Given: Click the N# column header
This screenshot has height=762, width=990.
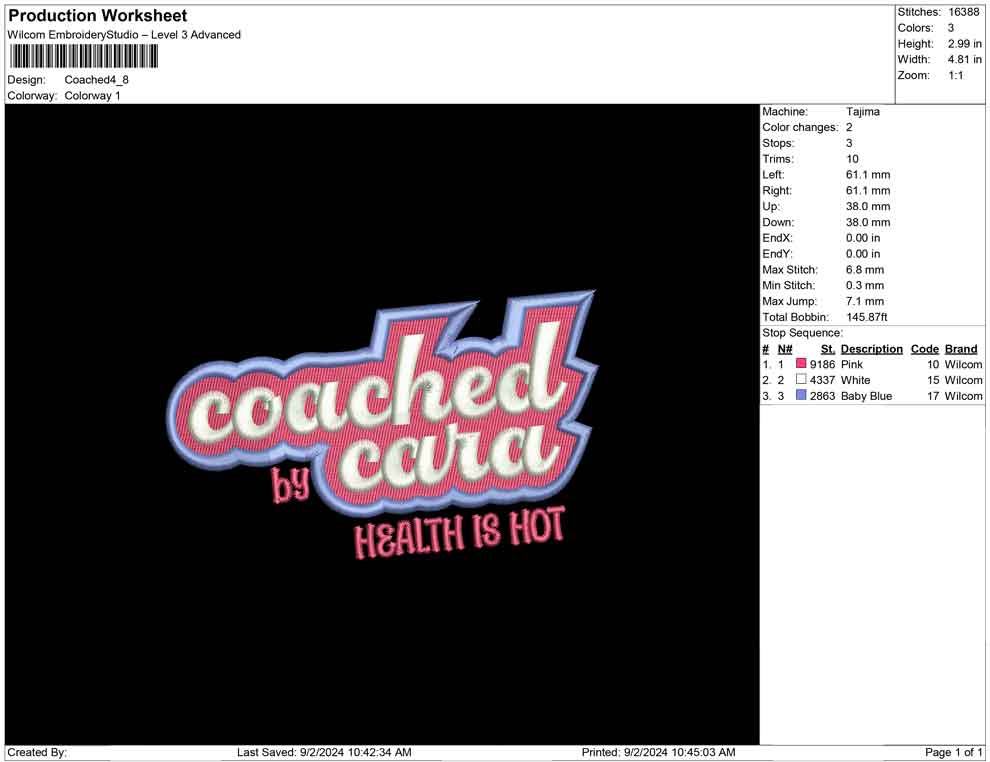Looking at the screenshot, I should [785, 349].
